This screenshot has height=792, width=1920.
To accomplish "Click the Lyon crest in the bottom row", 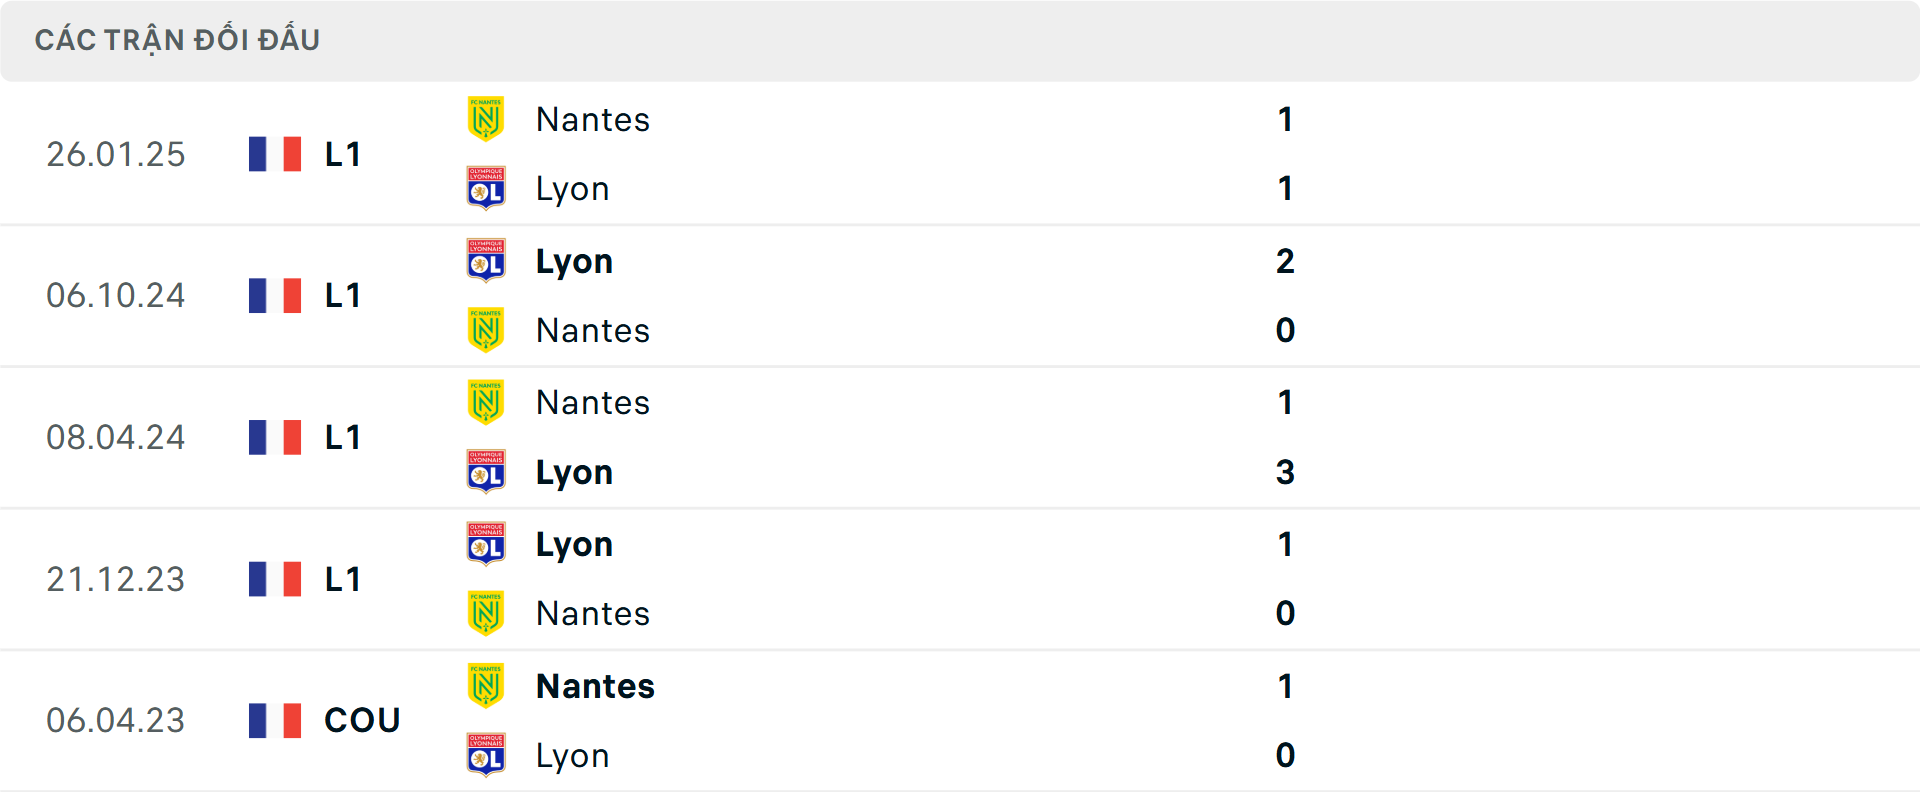I will coord(486,755).
